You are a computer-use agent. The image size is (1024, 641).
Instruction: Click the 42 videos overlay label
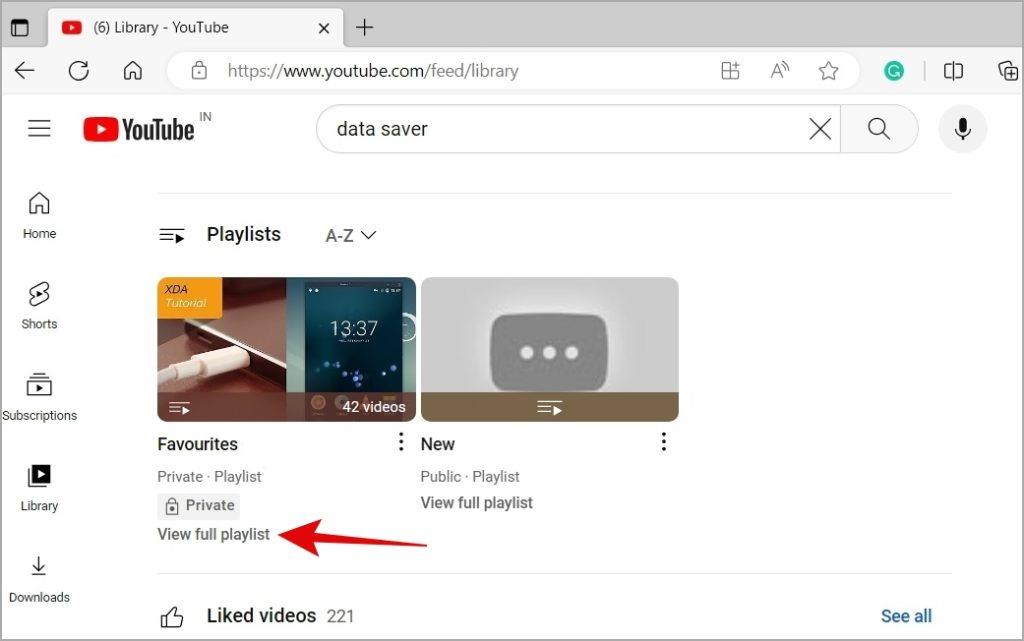coord(374,407)
